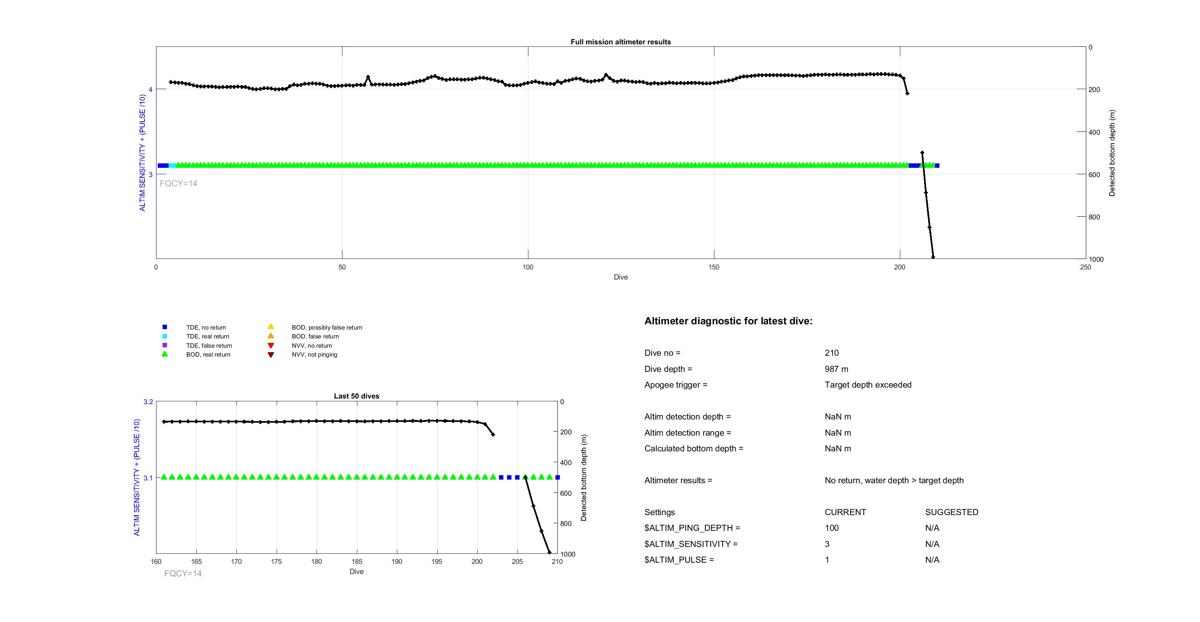Click the 'Calculated bottom depth =' label
This screenshot has width=1200, height=622.
pyautogui.click(x=696, y=449)
